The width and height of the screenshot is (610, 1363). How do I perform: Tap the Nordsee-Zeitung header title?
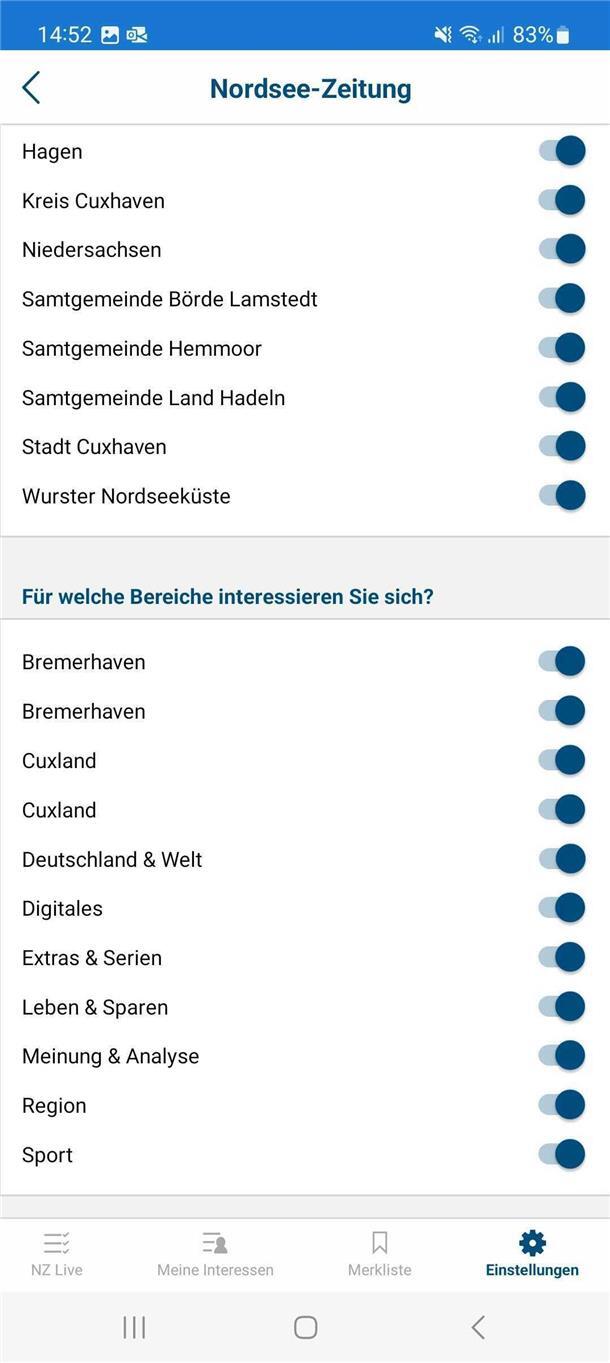click(x=310, y=89)
